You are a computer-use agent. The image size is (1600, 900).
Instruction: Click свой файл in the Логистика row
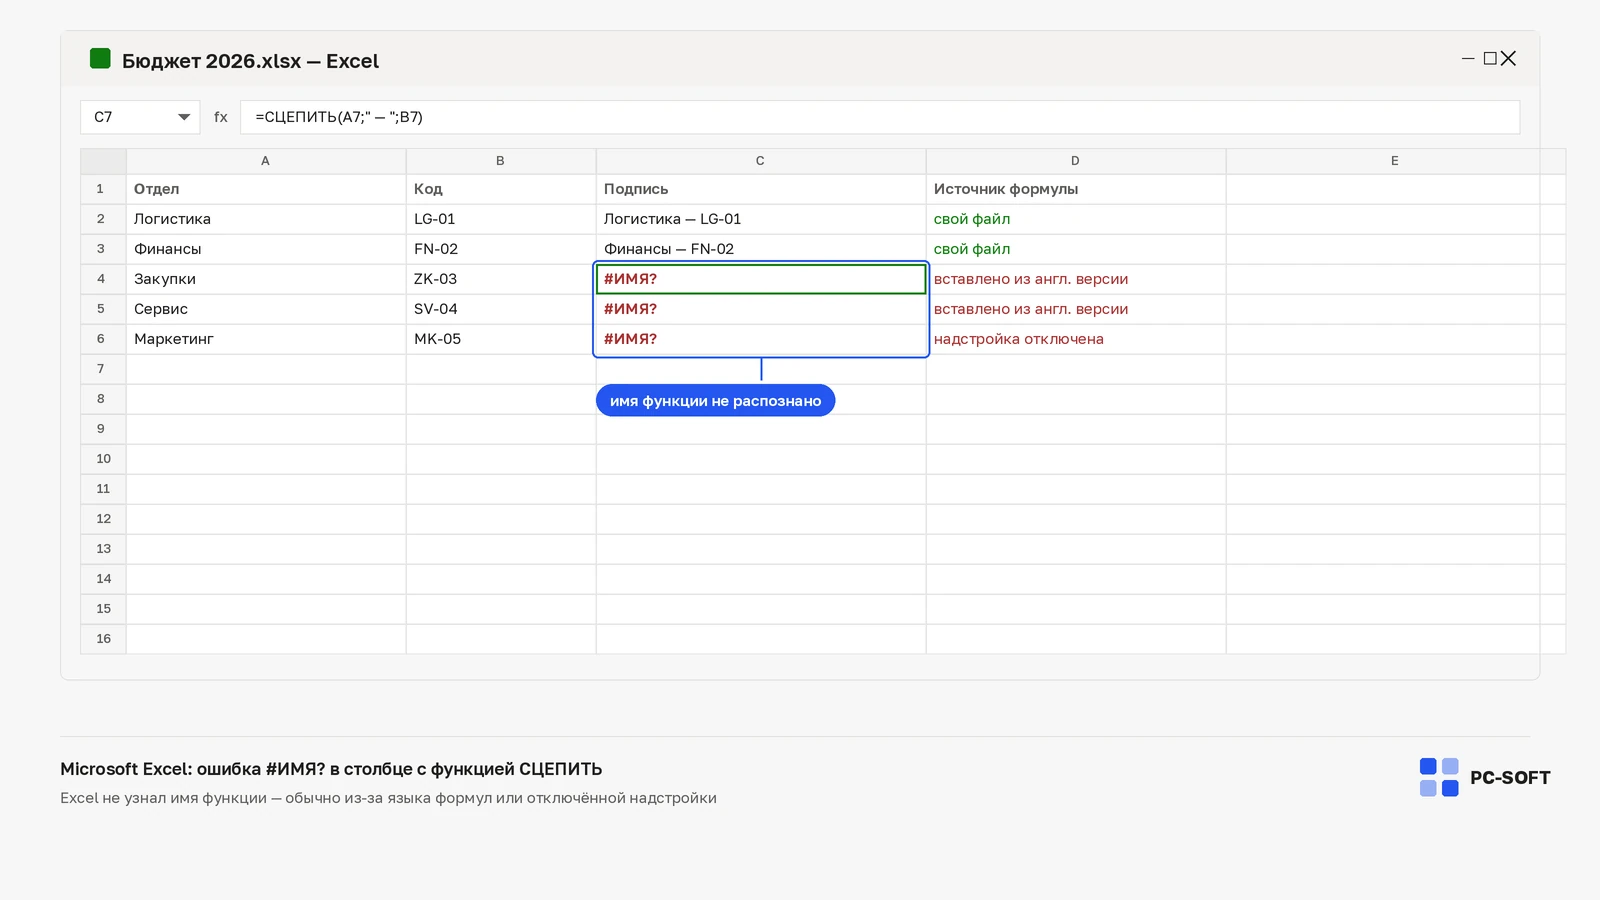pyautogui.click(x=1076, y=219)
